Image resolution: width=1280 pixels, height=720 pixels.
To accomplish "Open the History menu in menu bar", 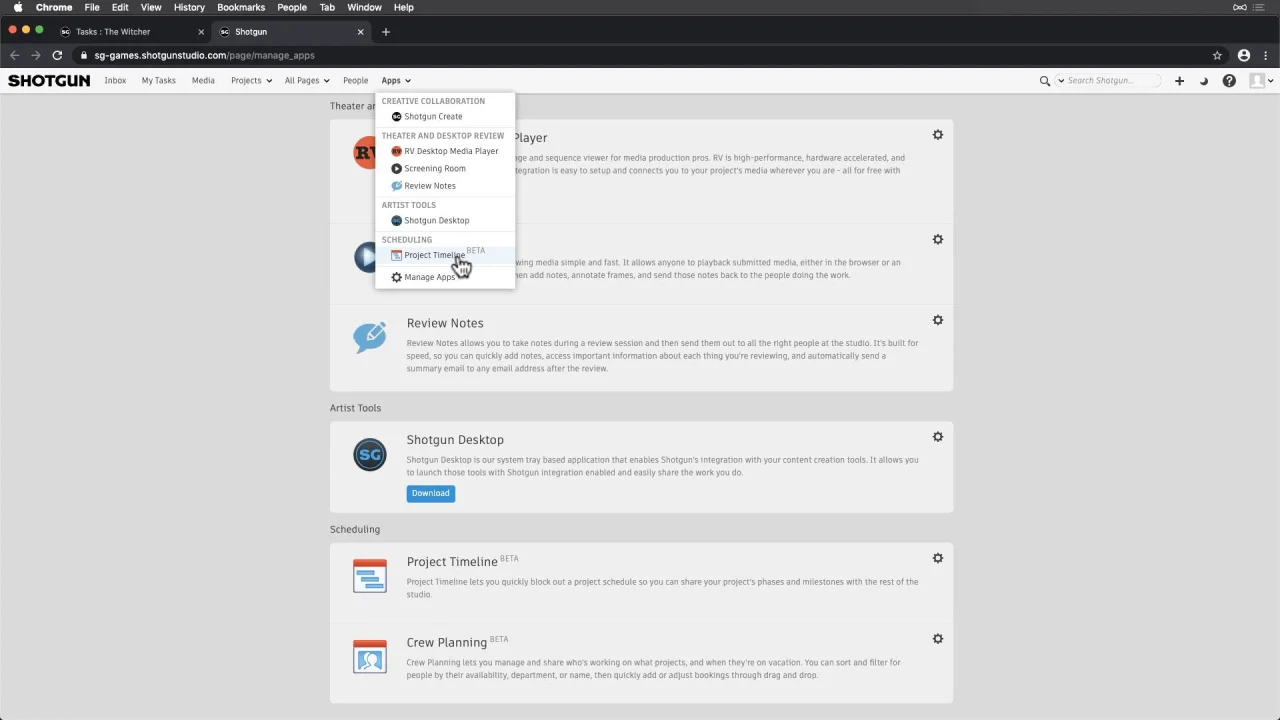I will (x=189, y=7).
